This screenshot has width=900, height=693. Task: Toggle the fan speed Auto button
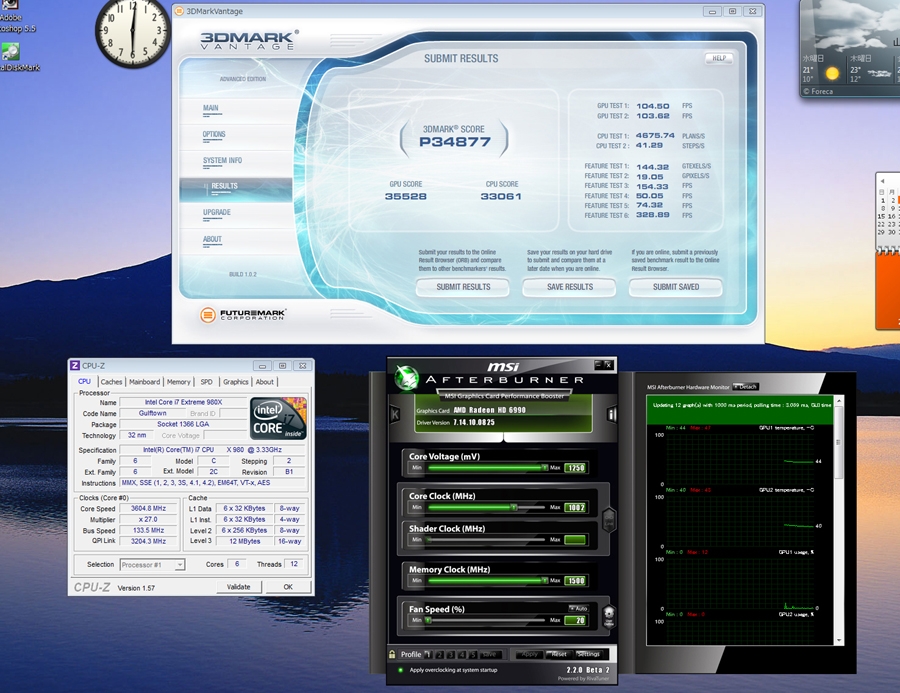578,608
